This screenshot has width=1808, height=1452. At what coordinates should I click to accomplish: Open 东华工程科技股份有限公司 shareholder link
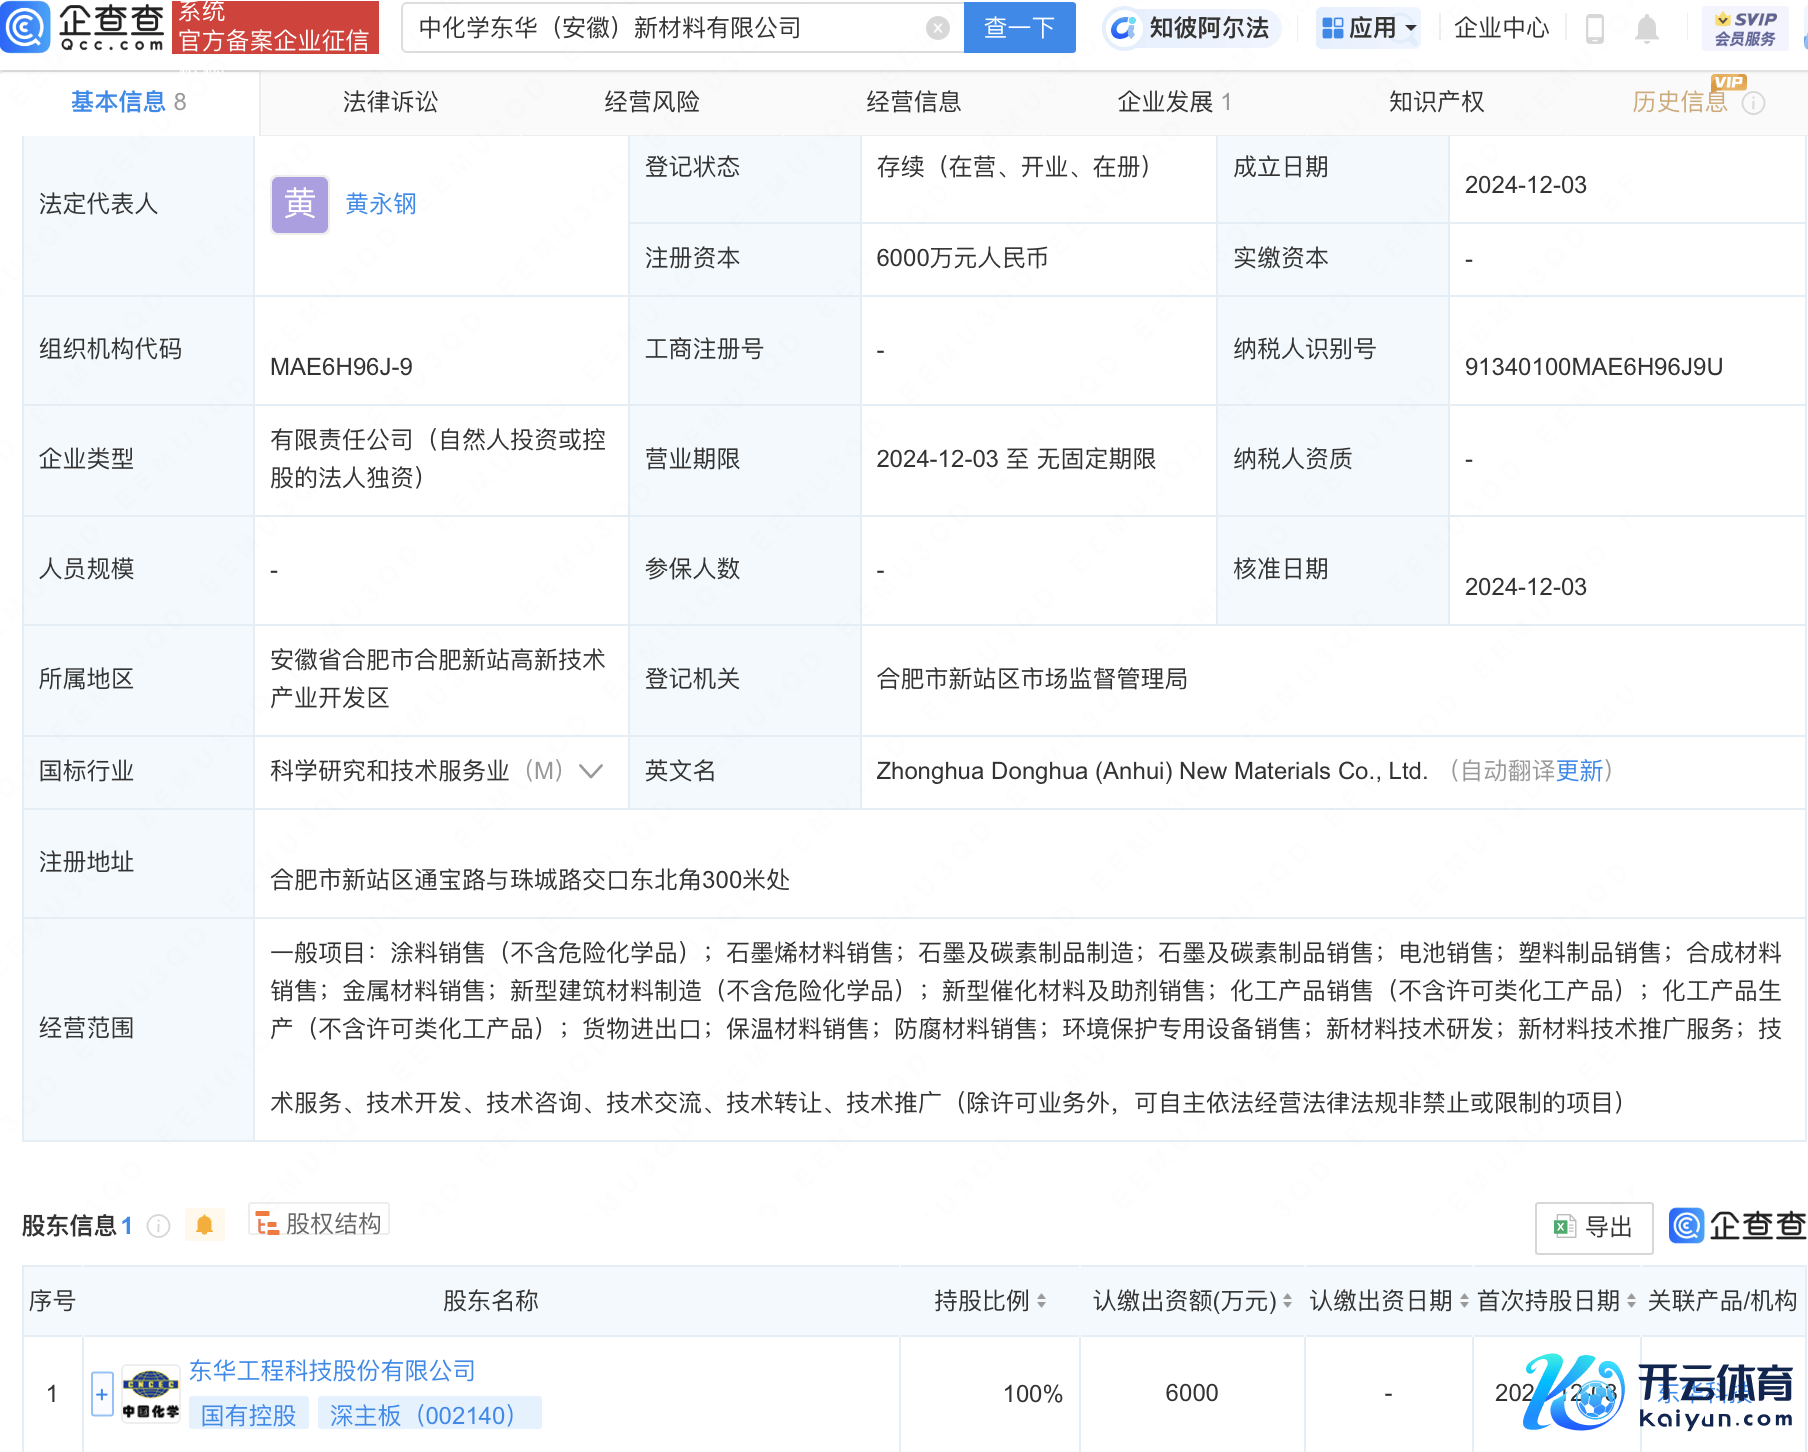pyautogui.click(x=332, y=1370)
